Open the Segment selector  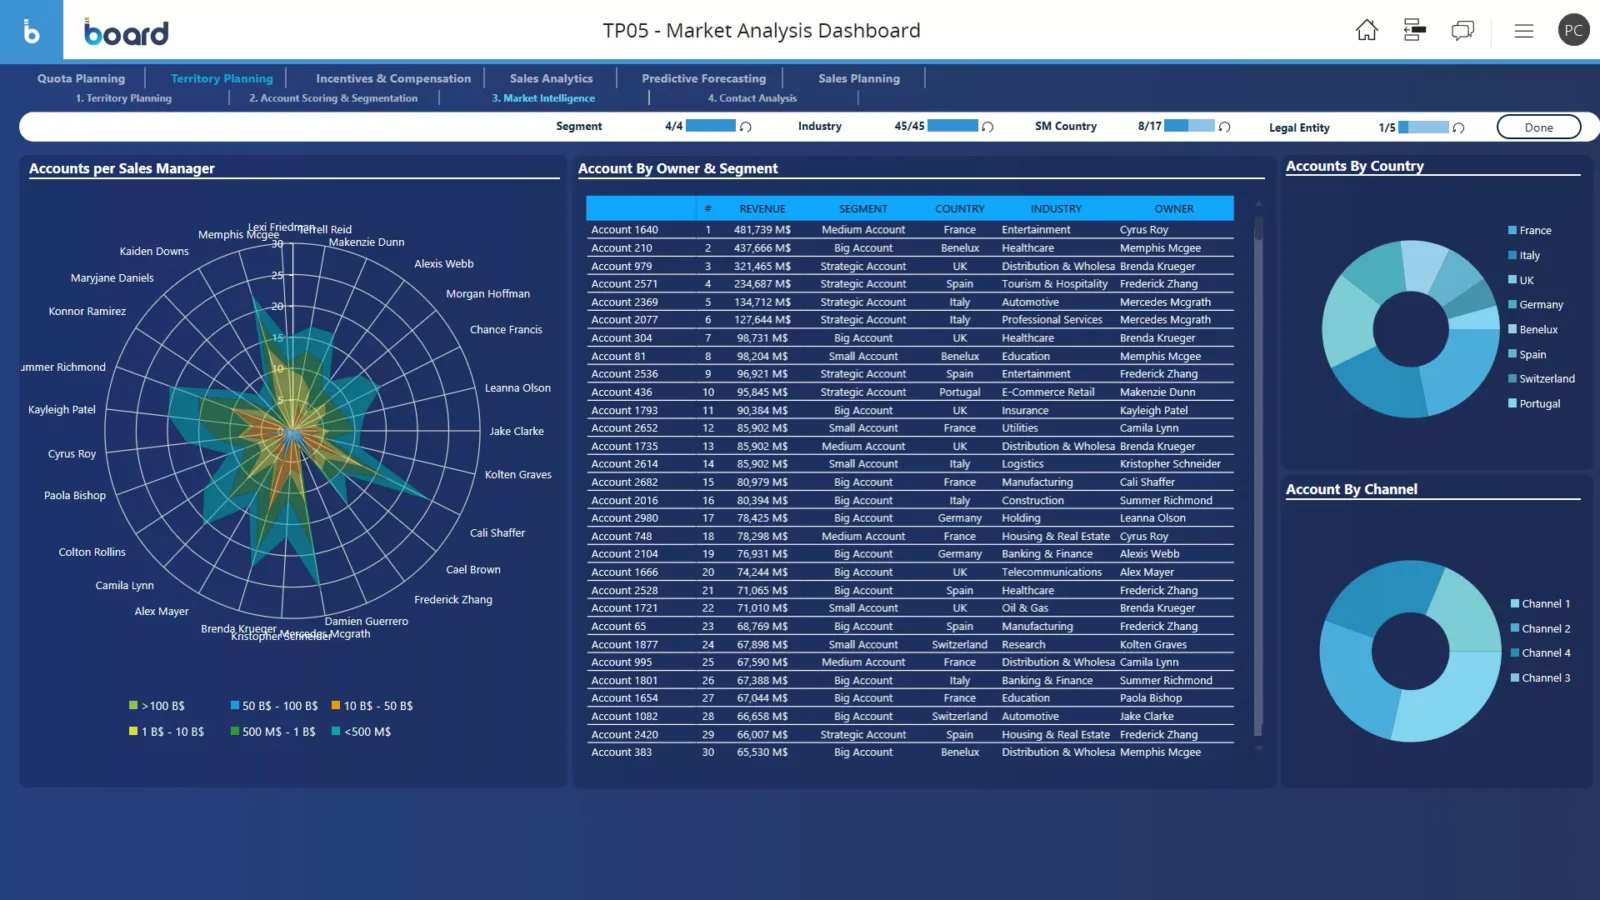(579, 127)
